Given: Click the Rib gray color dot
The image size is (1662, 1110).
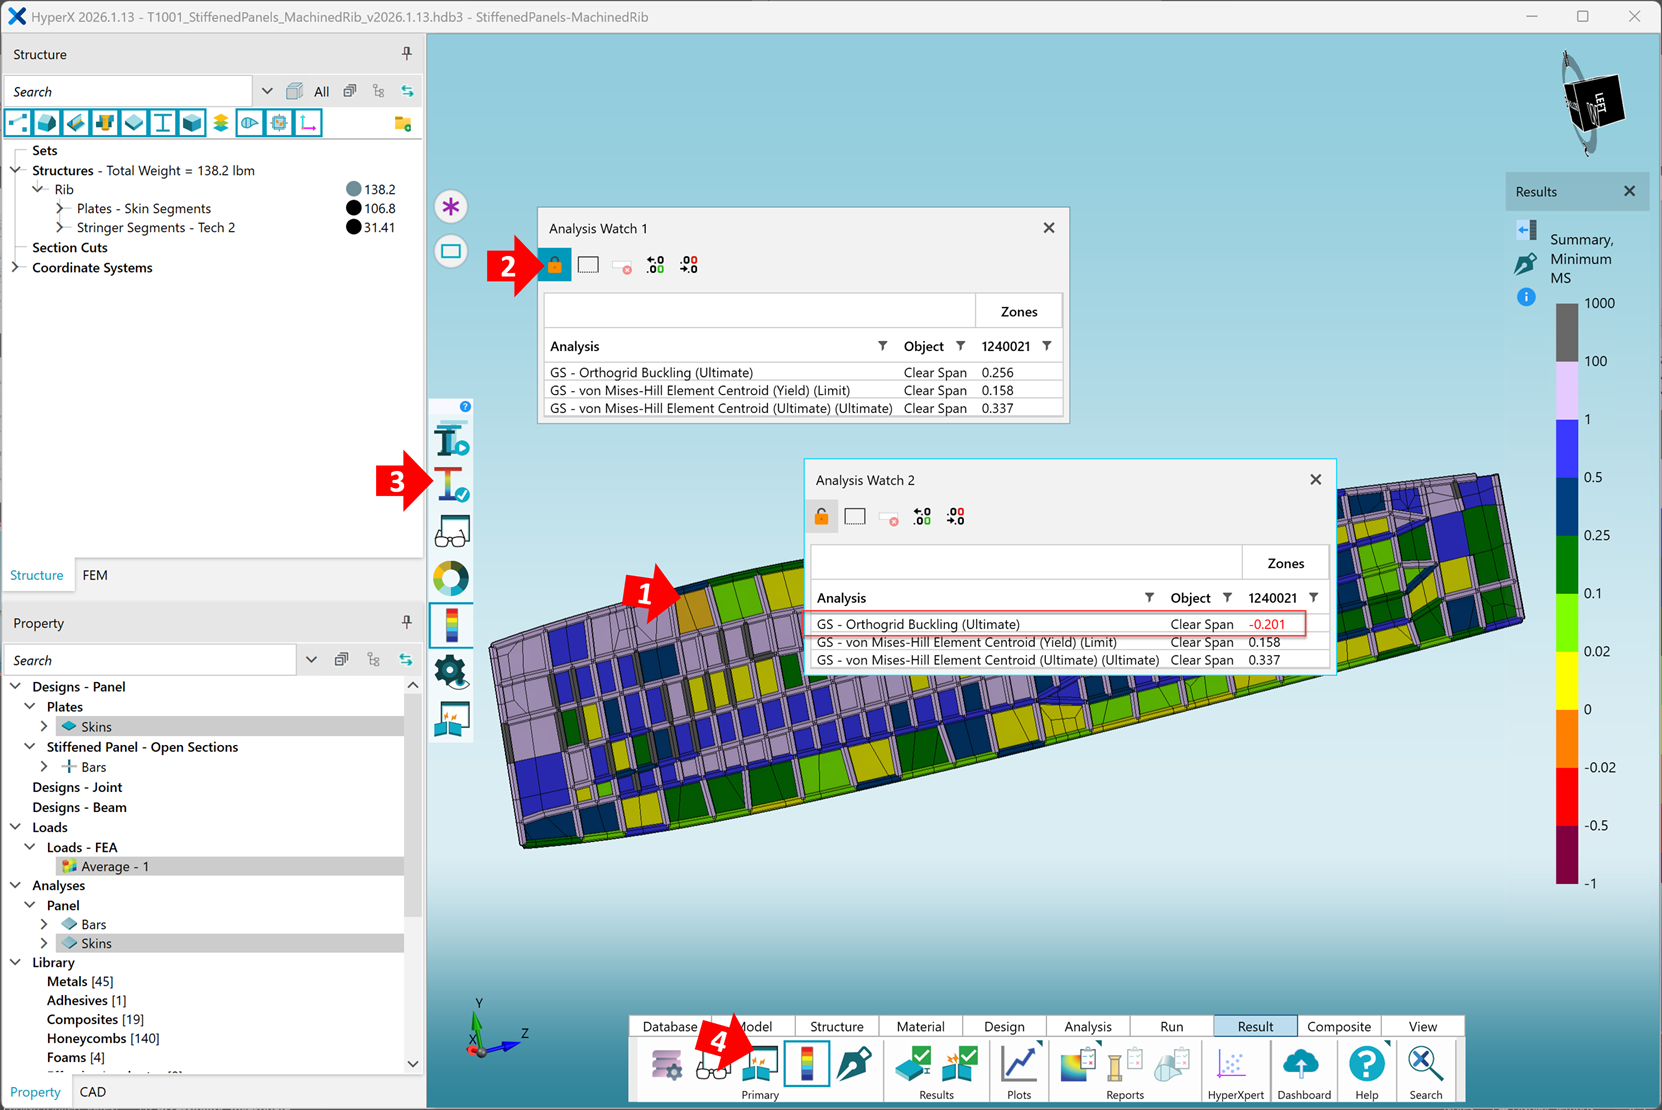Looking at the screenshot, I should pos(353,189).
